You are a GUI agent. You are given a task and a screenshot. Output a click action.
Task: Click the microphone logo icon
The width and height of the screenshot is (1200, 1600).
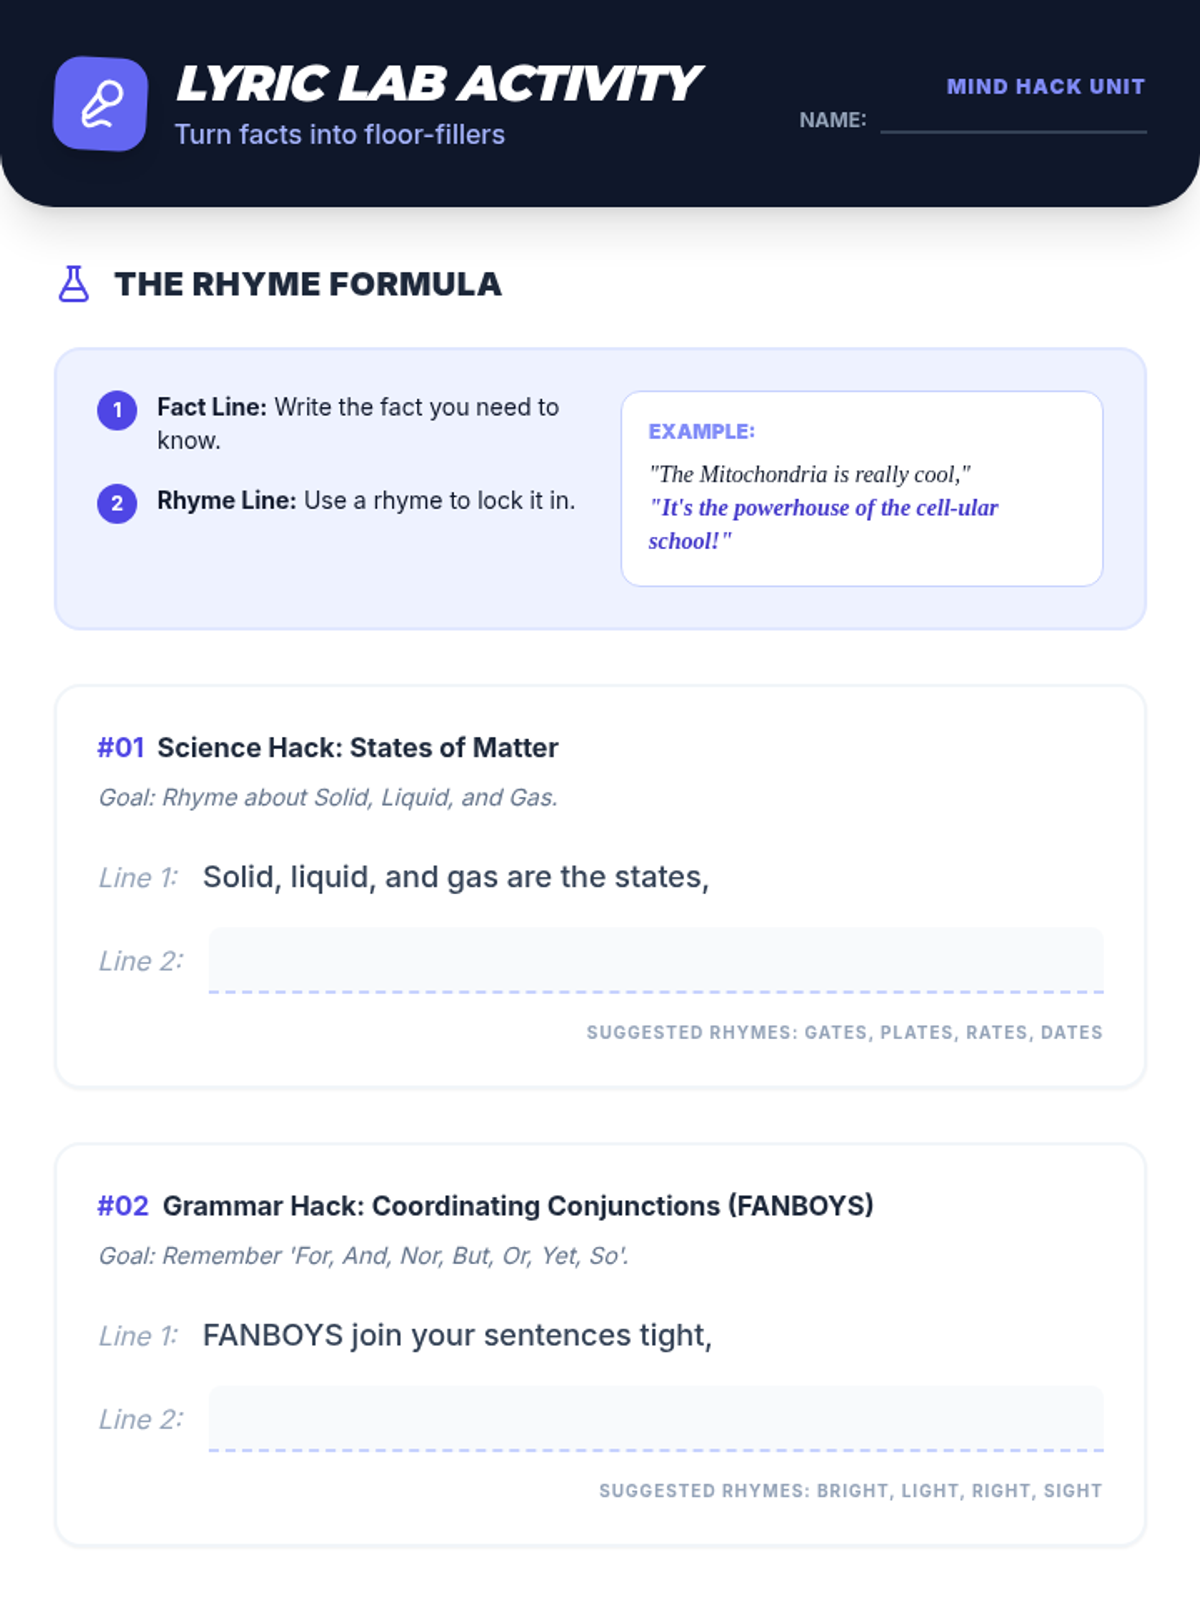tap(100, 104)
